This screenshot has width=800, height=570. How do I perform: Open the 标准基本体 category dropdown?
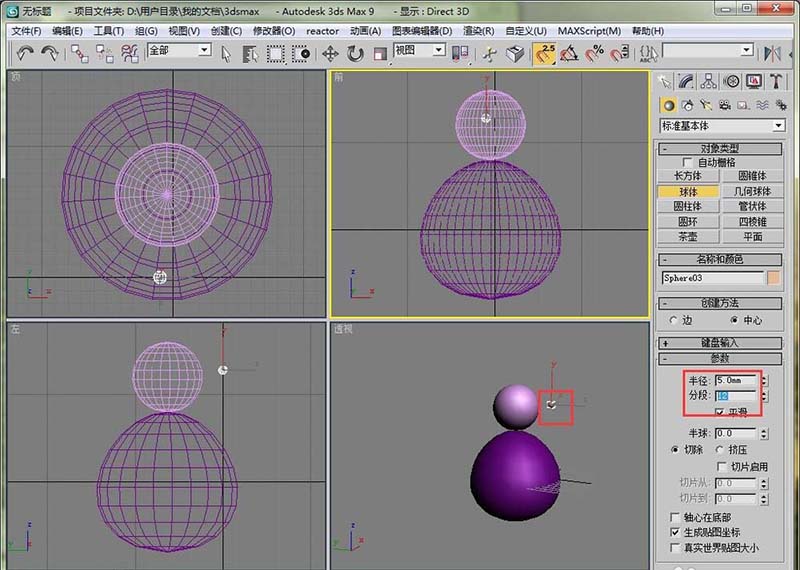tap(778, 126)
